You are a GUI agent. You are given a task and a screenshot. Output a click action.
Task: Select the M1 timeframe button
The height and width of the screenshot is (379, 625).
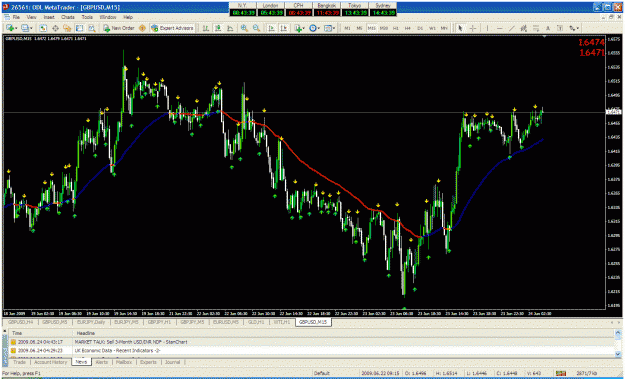pyautogui.click(x=347, y=28)
